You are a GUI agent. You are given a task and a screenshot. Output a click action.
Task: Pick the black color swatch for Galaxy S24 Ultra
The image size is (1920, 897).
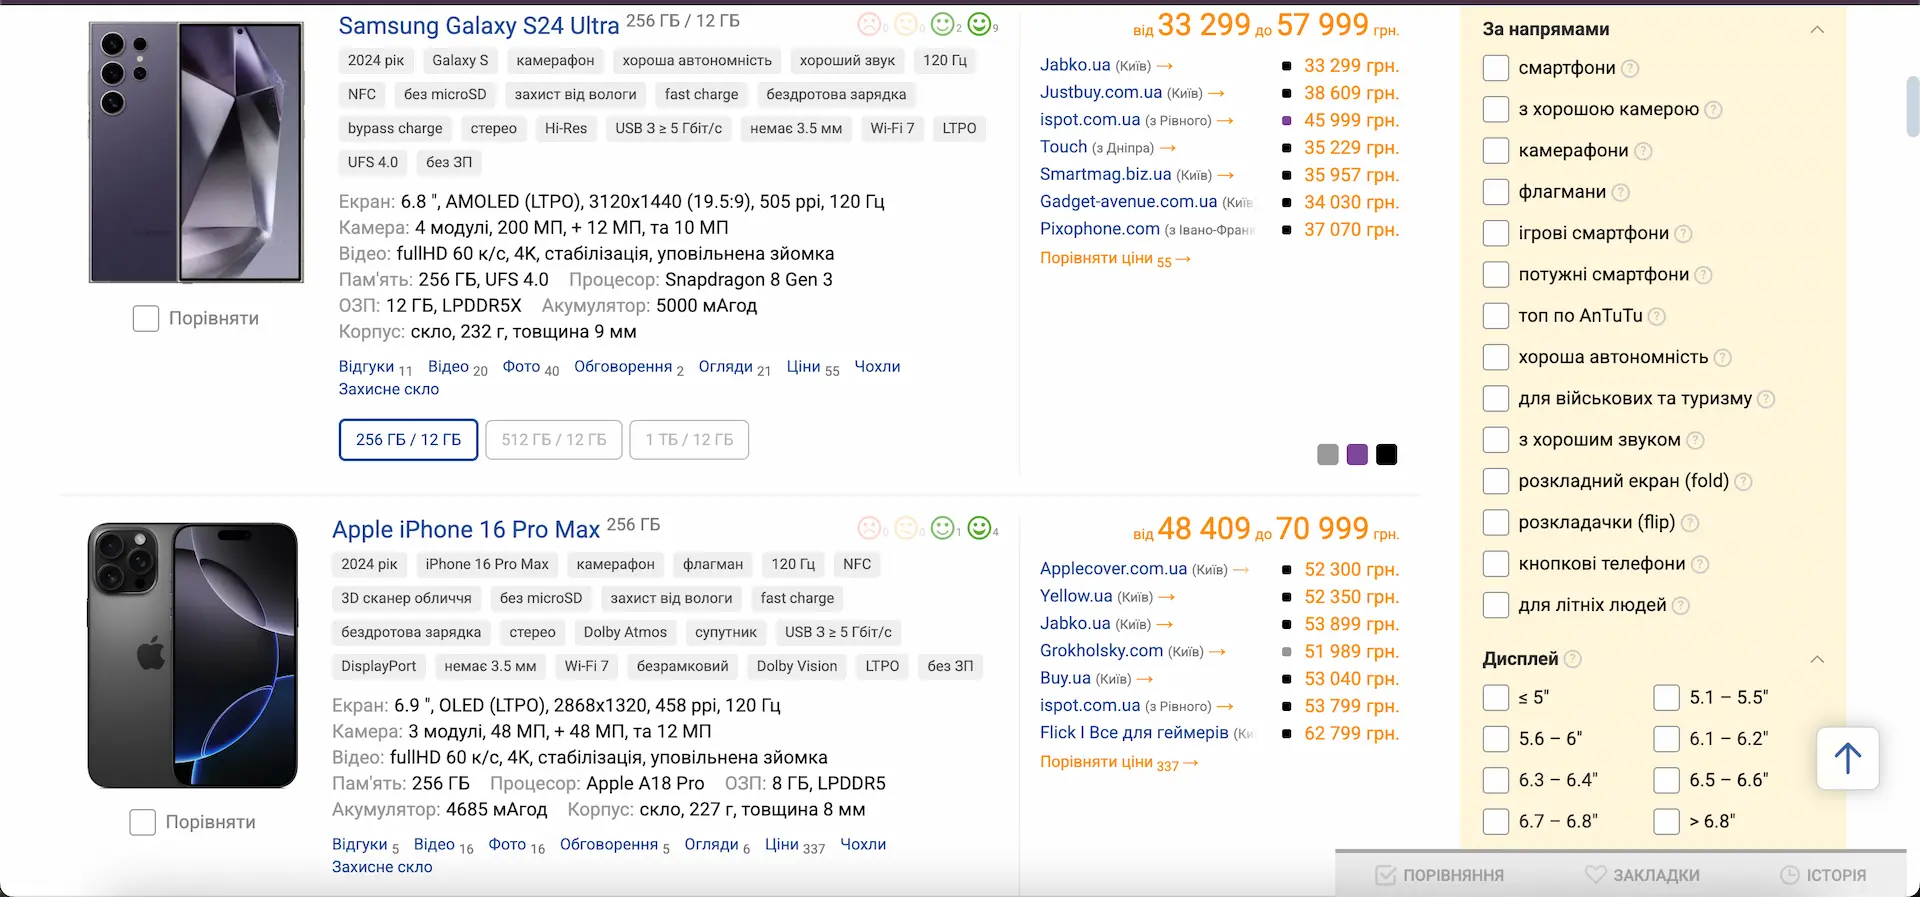[1387, 455]
